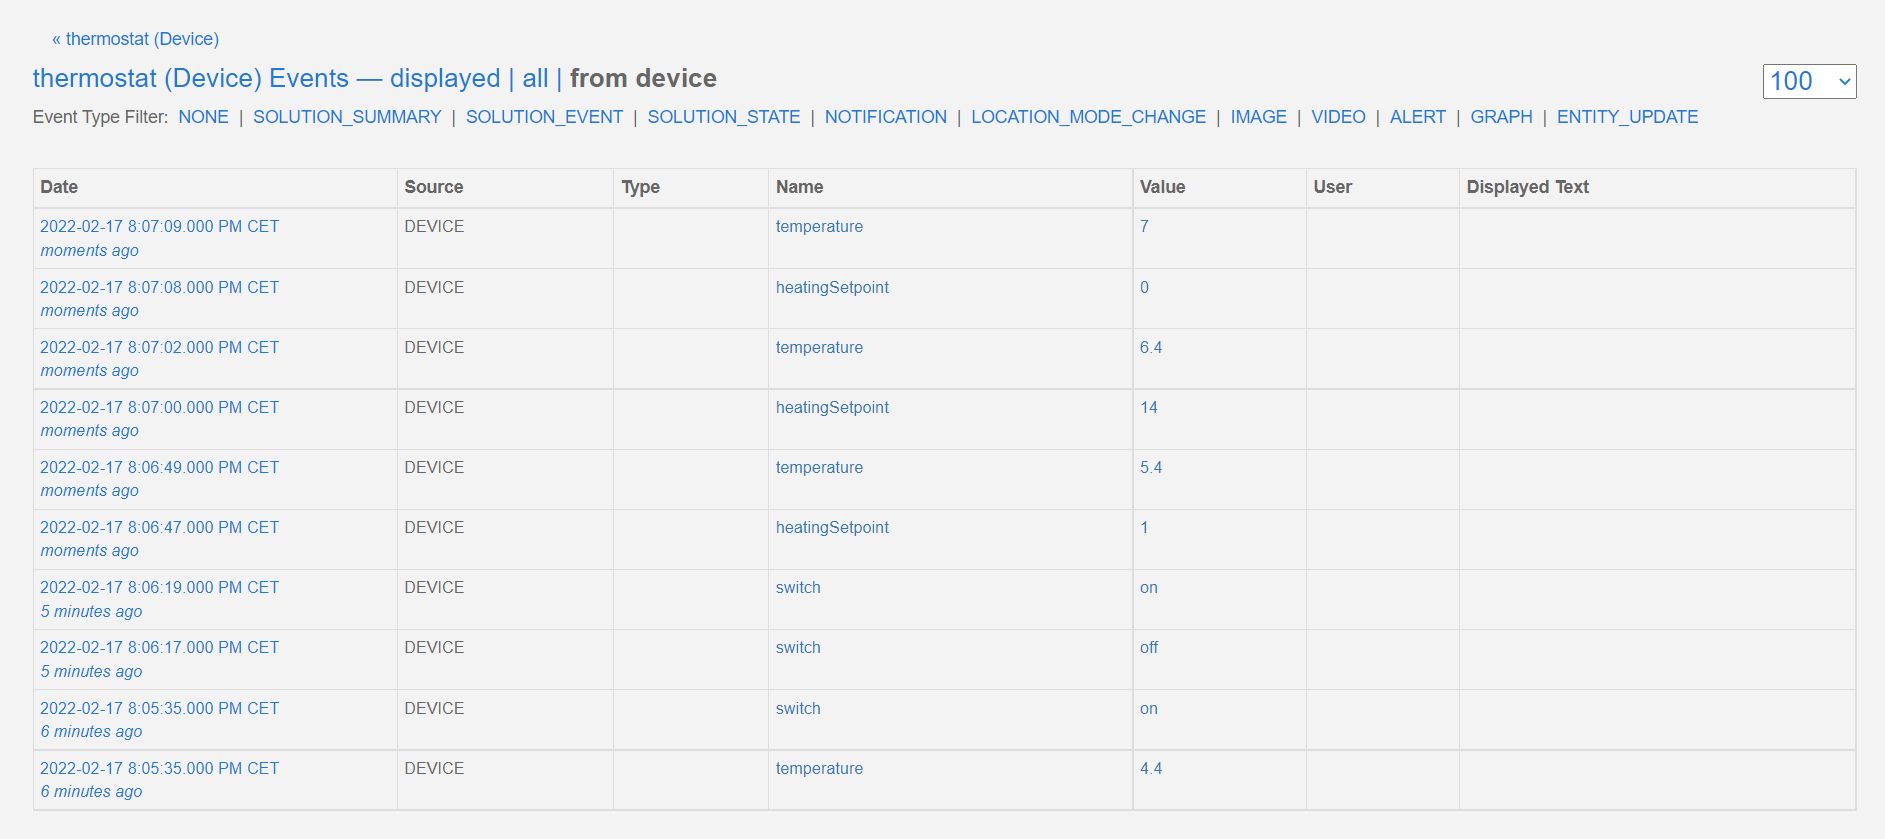Filter events by ALERT type
This screenshot has width=1885, height=839.
pos(1417,117)
